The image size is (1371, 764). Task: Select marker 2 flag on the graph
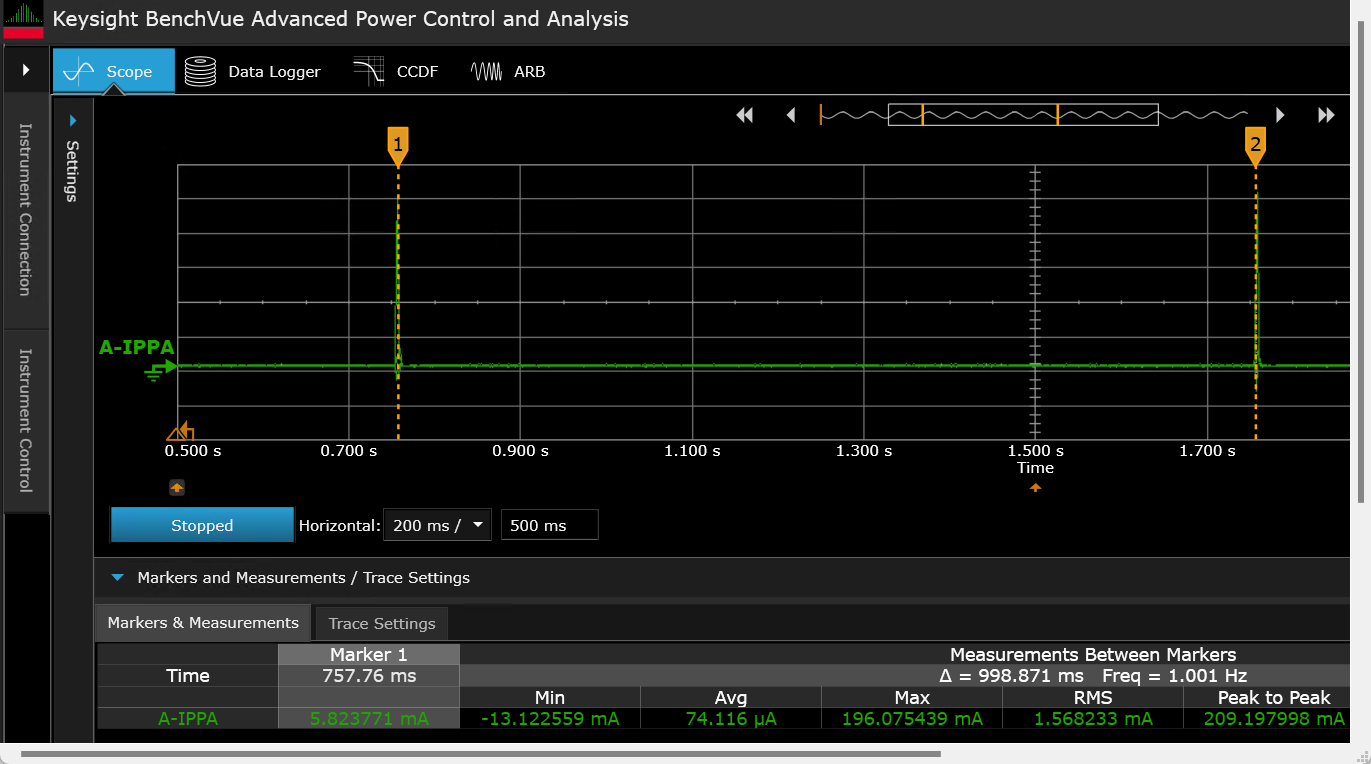point(1255,145)
